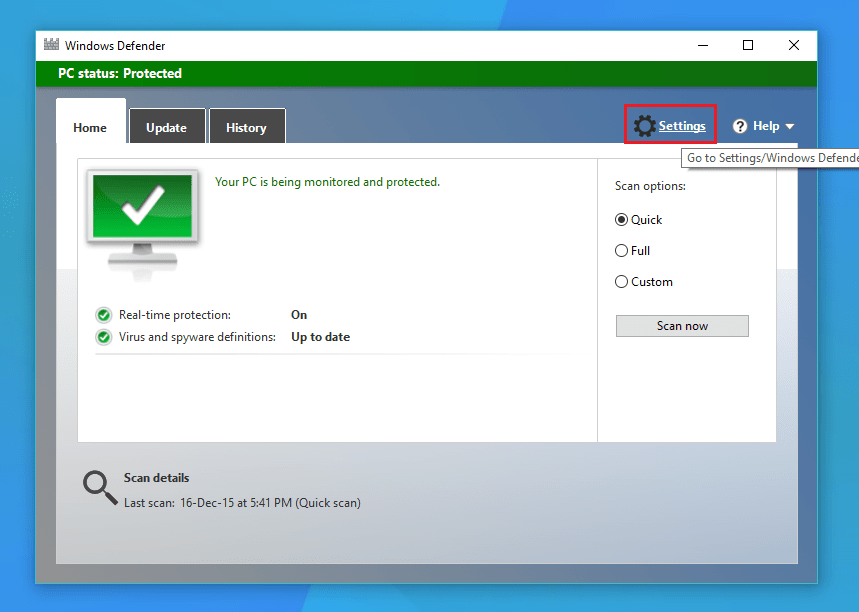
Task: Open the History tab
Action: tap(247, 126)
